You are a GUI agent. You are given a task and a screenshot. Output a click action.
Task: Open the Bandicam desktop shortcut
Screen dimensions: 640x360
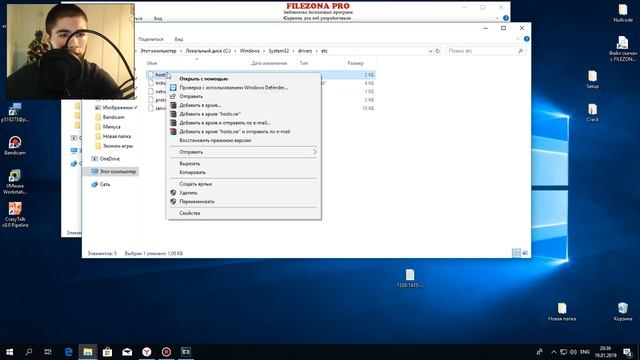[x=15, y=145]
